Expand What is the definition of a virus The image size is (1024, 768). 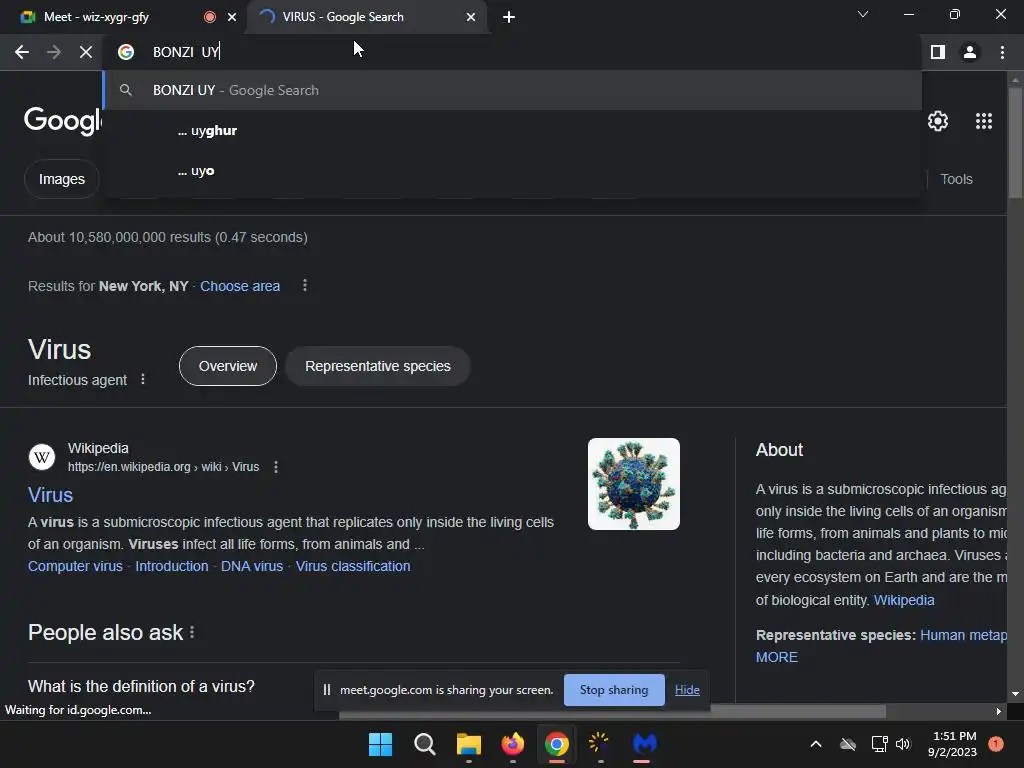tap(141, 686)
